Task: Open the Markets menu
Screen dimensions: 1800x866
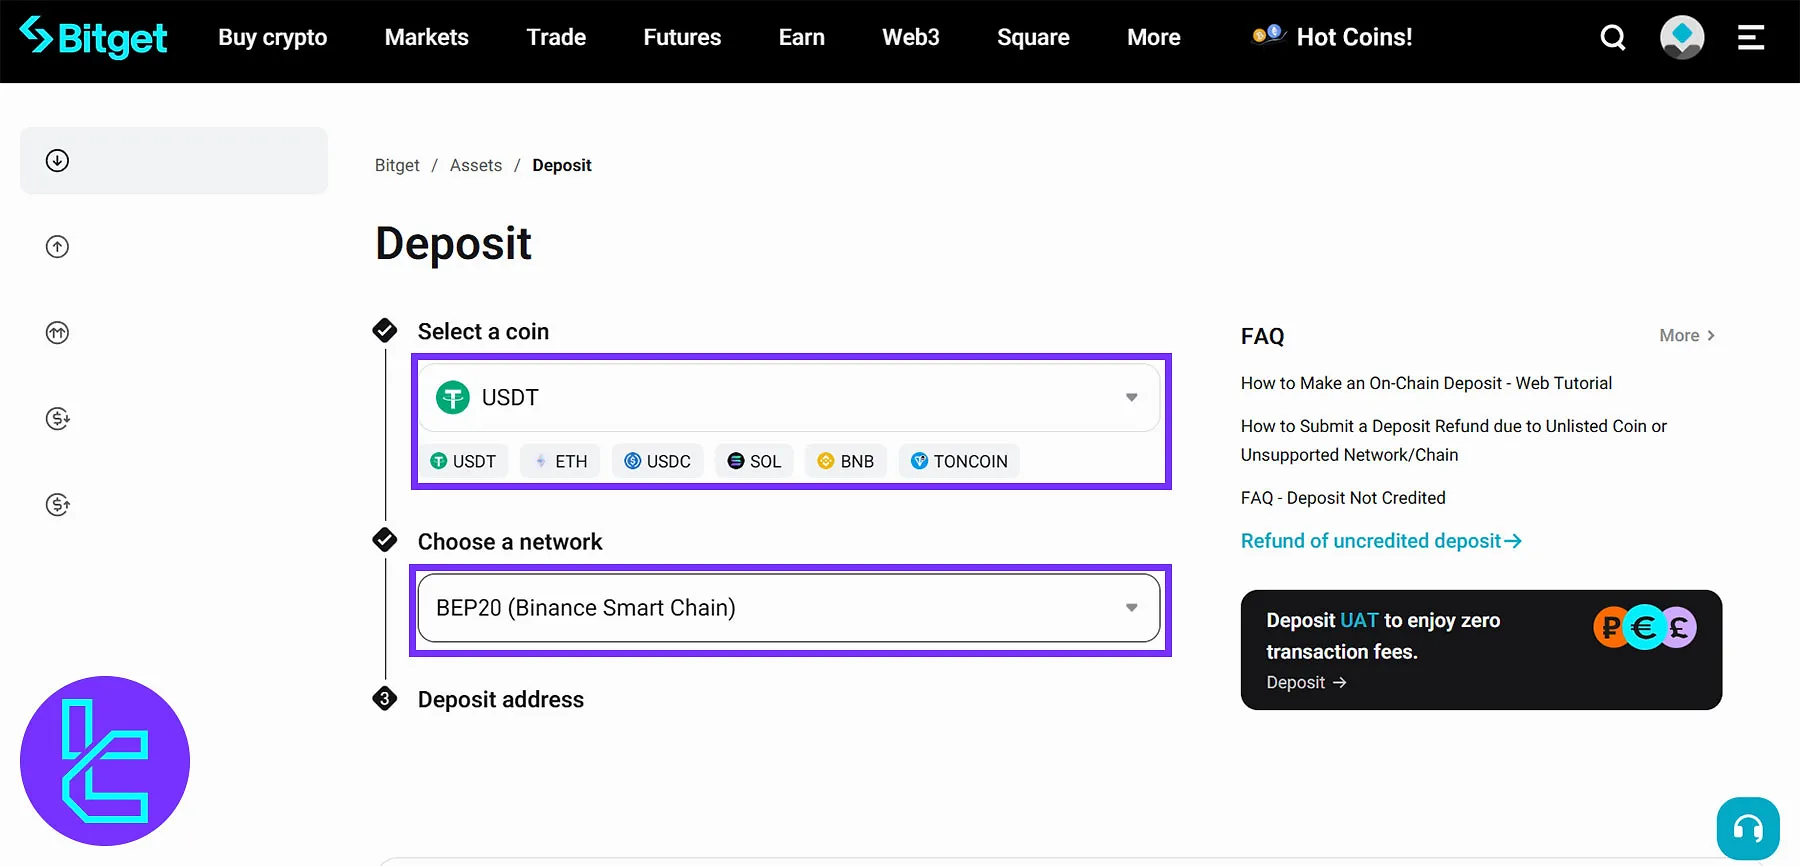Action: pyautogui.click(x=427, y=38)
